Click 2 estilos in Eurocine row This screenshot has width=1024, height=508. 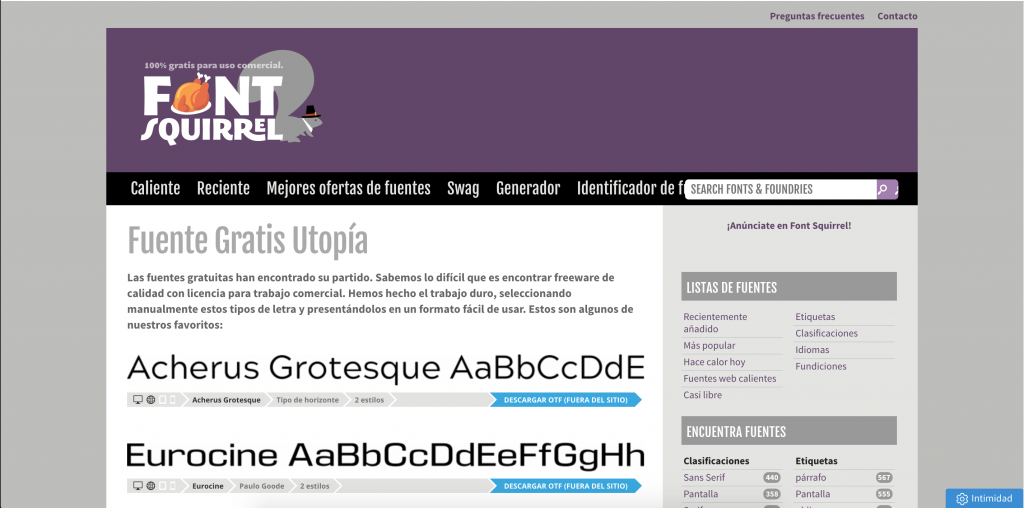tap(315, 486)
